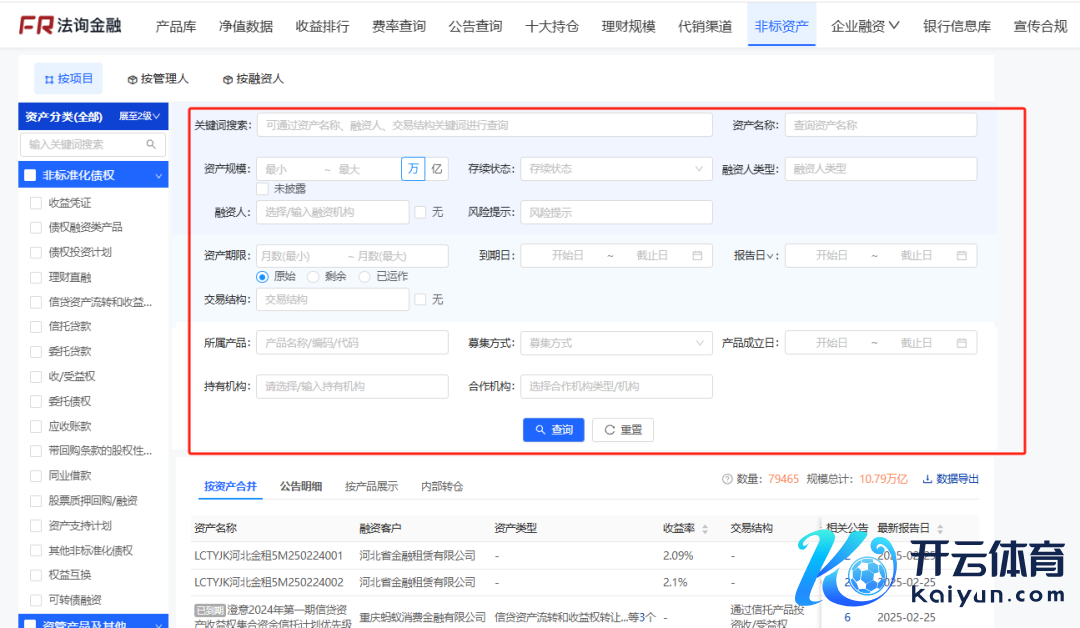Click the 重置 reset button

point(622,430)
